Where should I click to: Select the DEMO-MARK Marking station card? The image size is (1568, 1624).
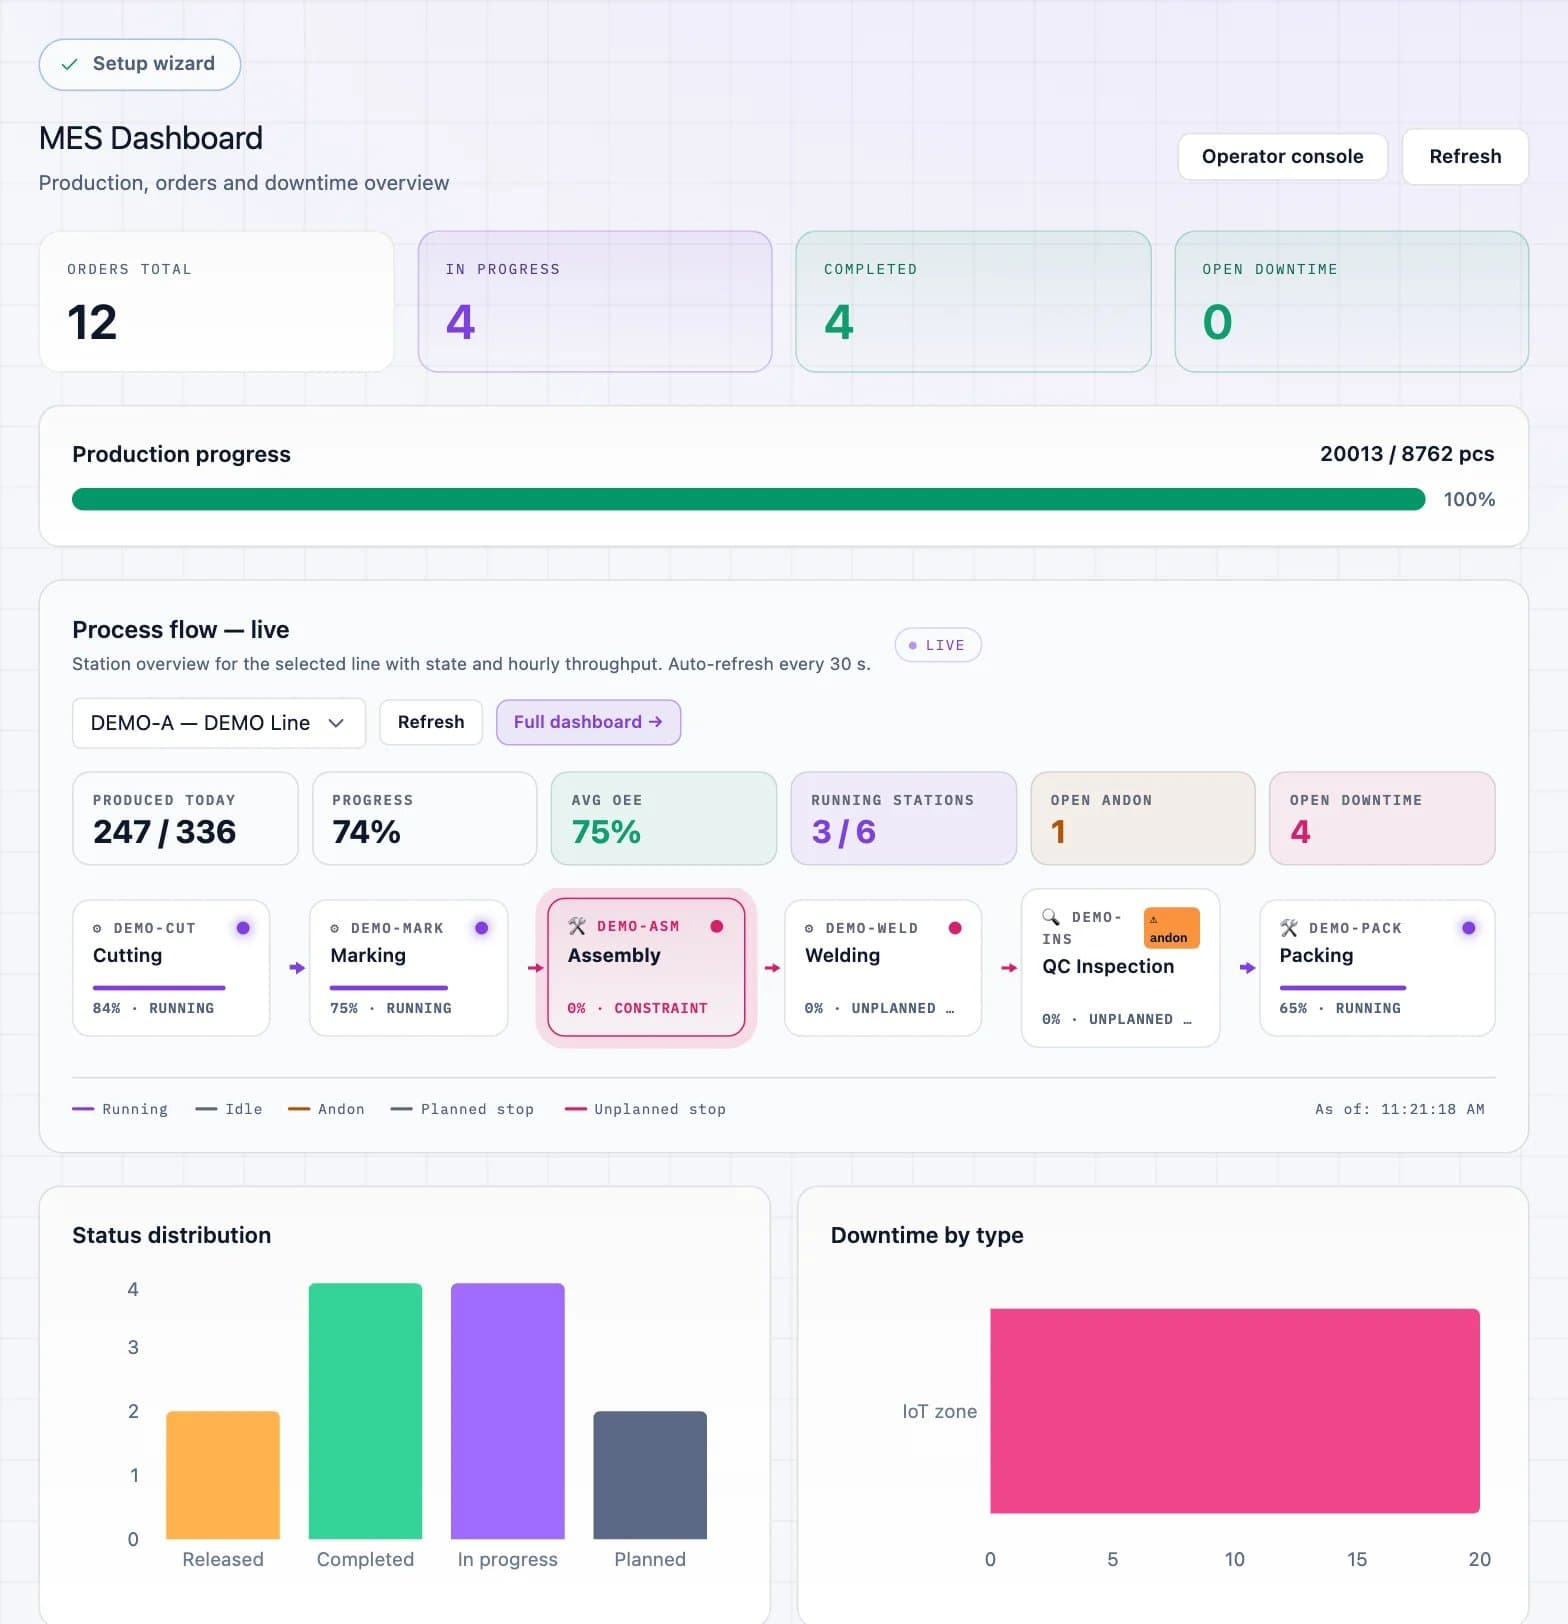[x=408, y=968]
